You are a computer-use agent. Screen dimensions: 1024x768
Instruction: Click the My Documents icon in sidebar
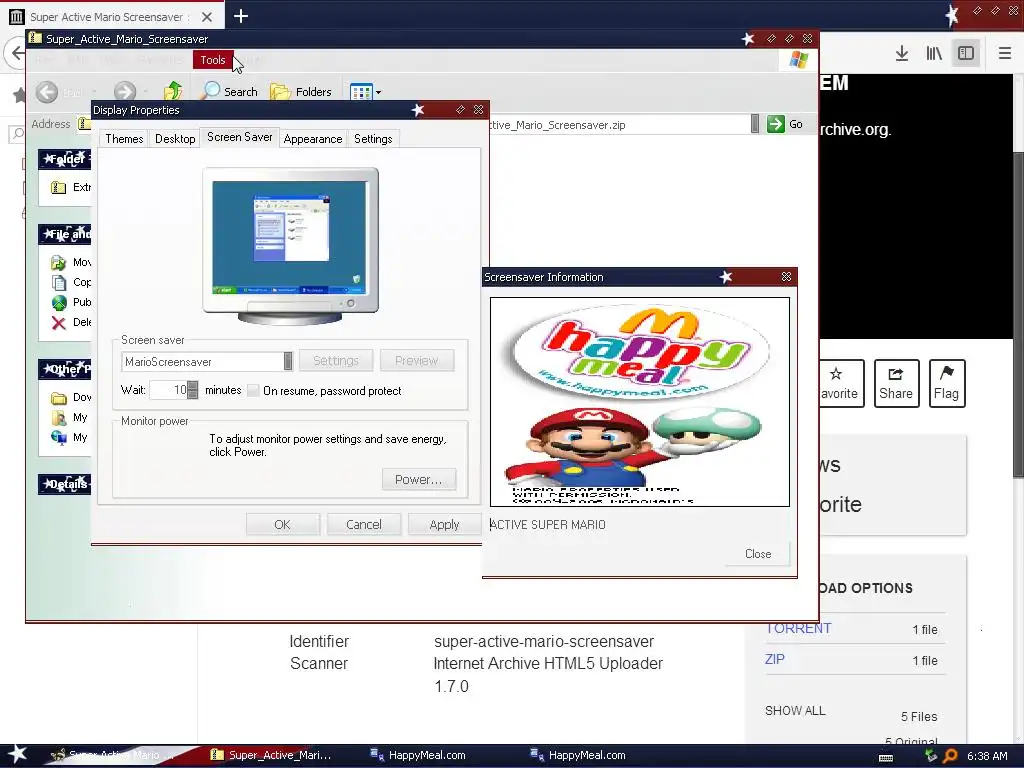pyautogui.click(x=59, y=418)
